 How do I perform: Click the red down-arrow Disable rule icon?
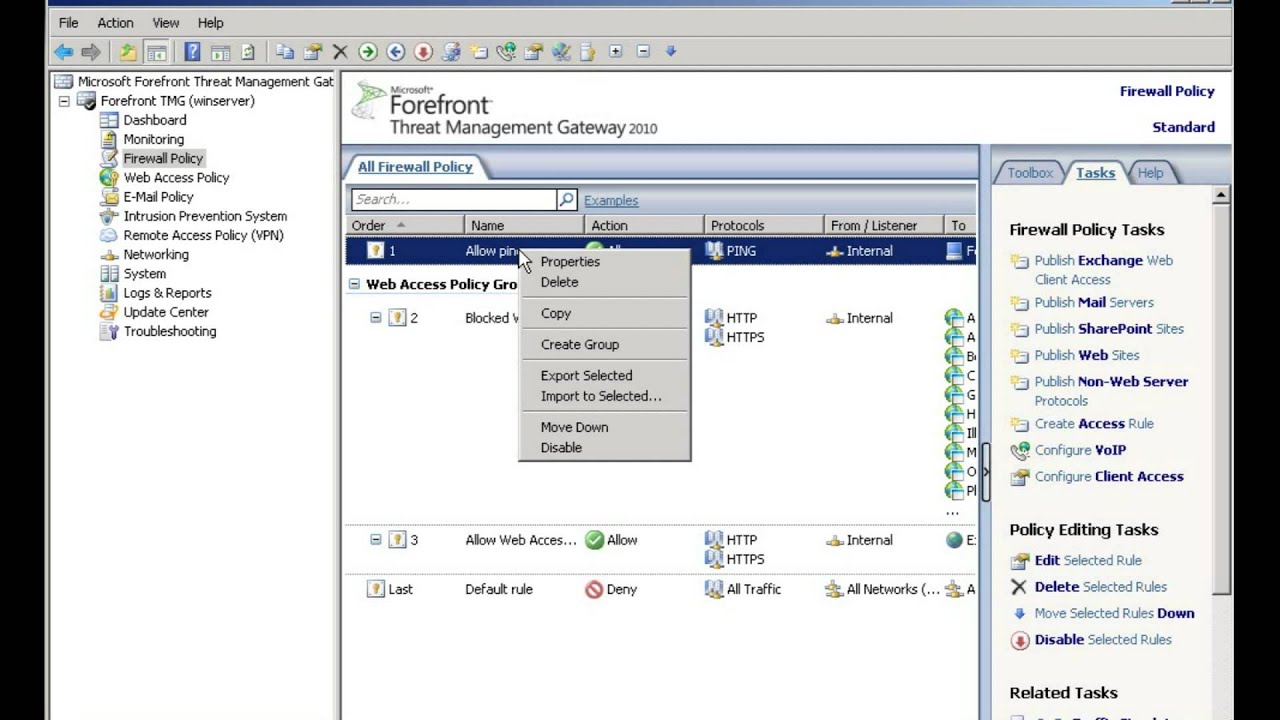tap(423, 52)
